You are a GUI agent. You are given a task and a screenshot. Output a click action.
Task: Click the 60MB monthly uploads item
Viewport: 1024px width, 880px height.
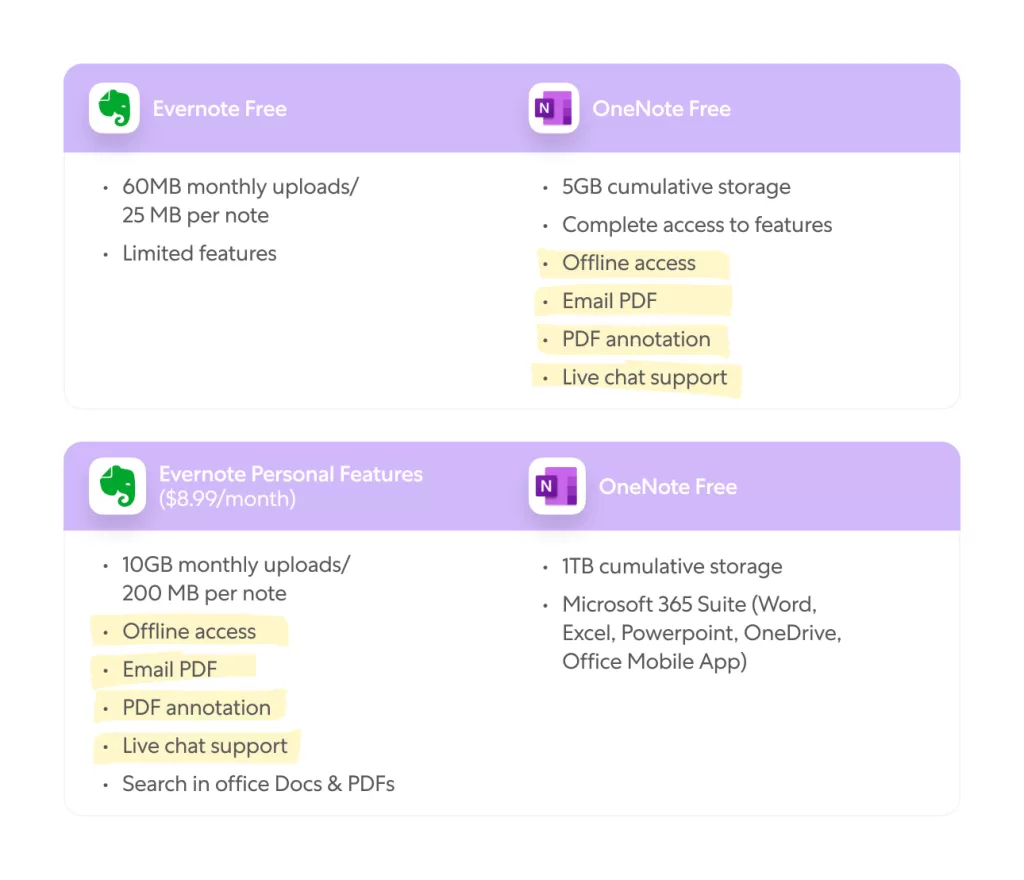[x=240, y=187]
